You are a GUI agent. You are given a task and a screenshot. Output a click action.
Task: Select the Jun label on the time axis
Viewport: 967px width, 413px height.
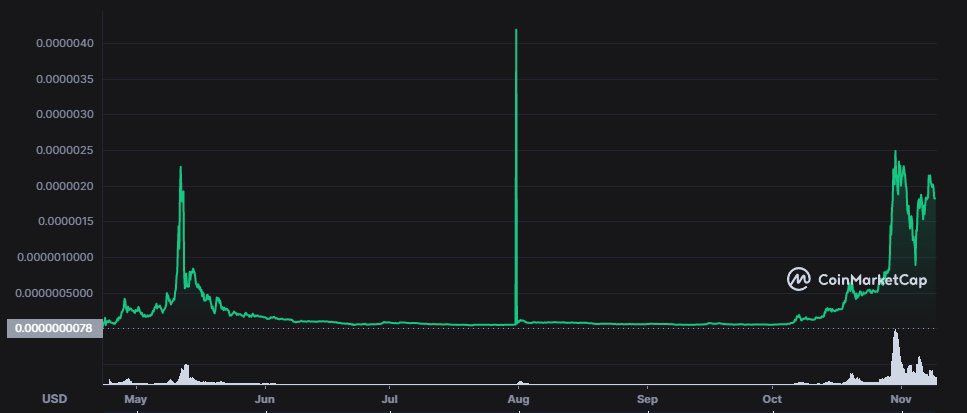[265, 399]
